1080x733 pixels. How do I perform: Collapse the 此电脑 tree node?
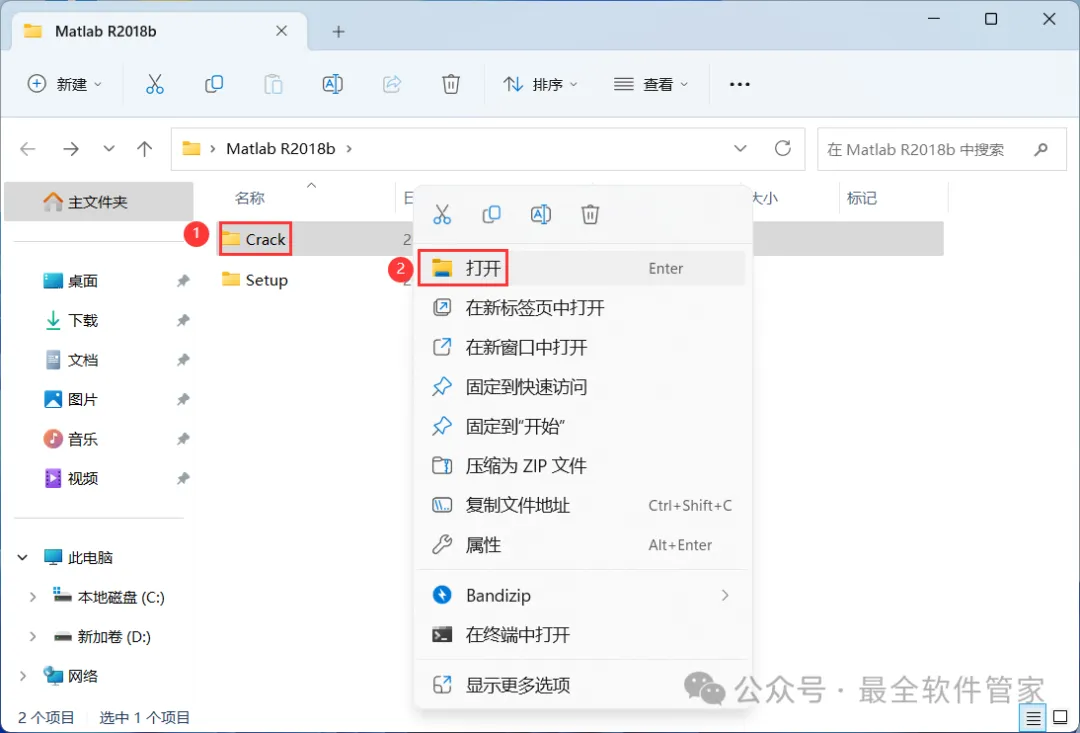[23, 557]
